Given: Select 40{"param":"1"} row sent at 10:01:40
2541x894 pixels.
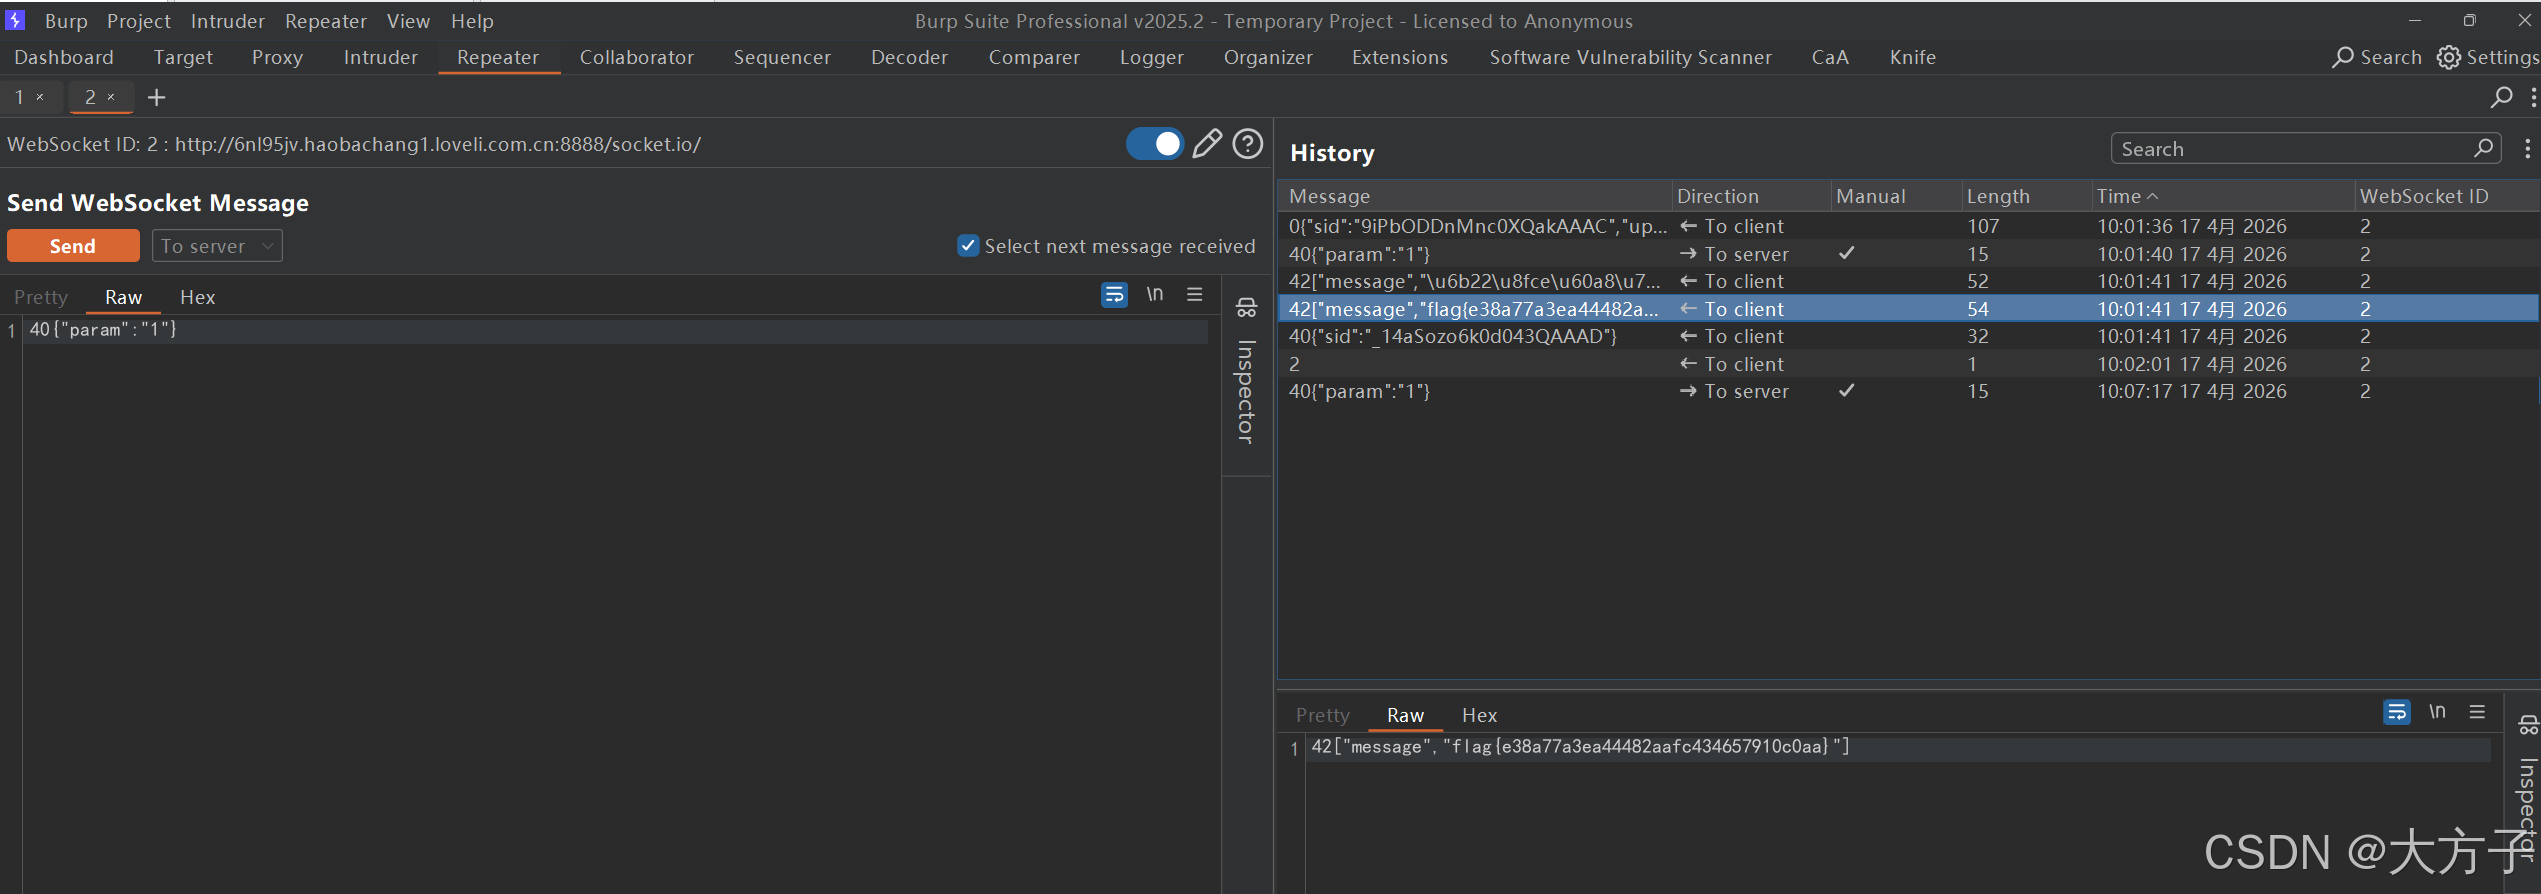Looking at the screenshot, I should tap(1908, 254).
